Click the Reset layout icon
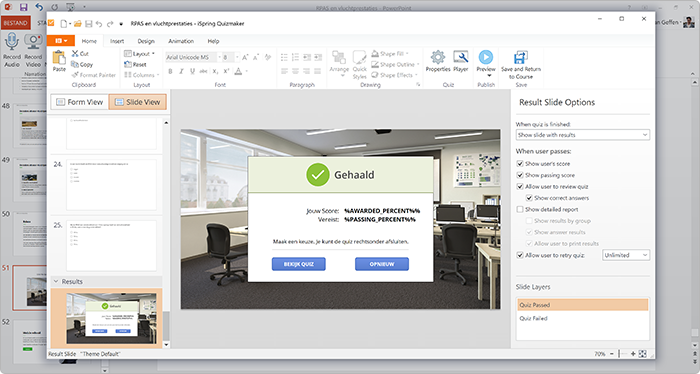 pyautogui.click(x=128, y=64)
